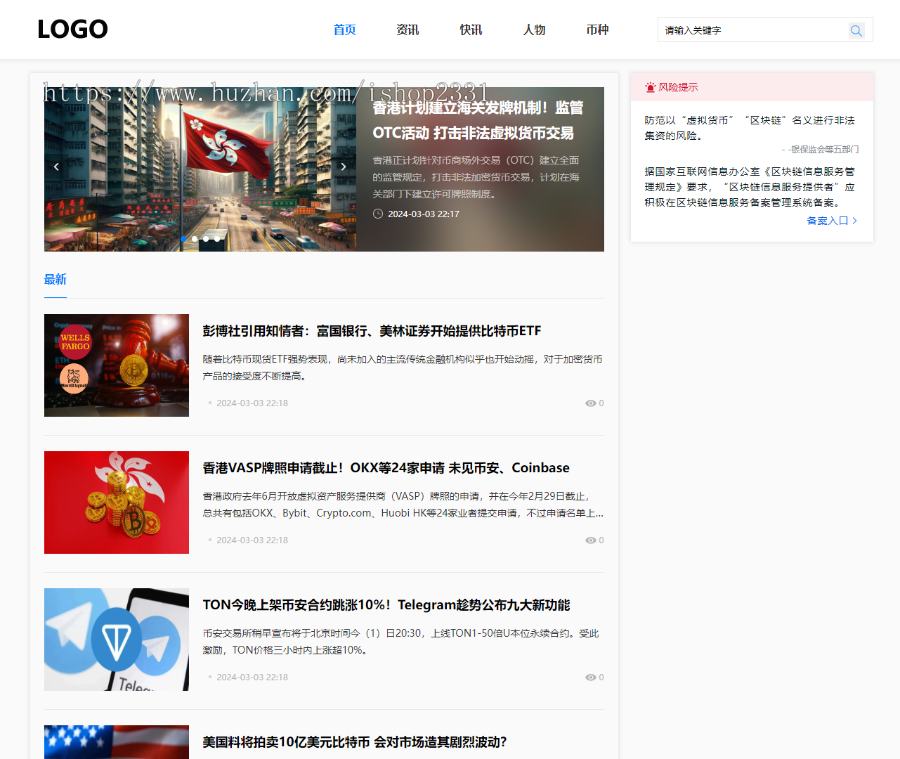Go to the 快讯 menu item
The image size is (900, 759).
[471, 30]
